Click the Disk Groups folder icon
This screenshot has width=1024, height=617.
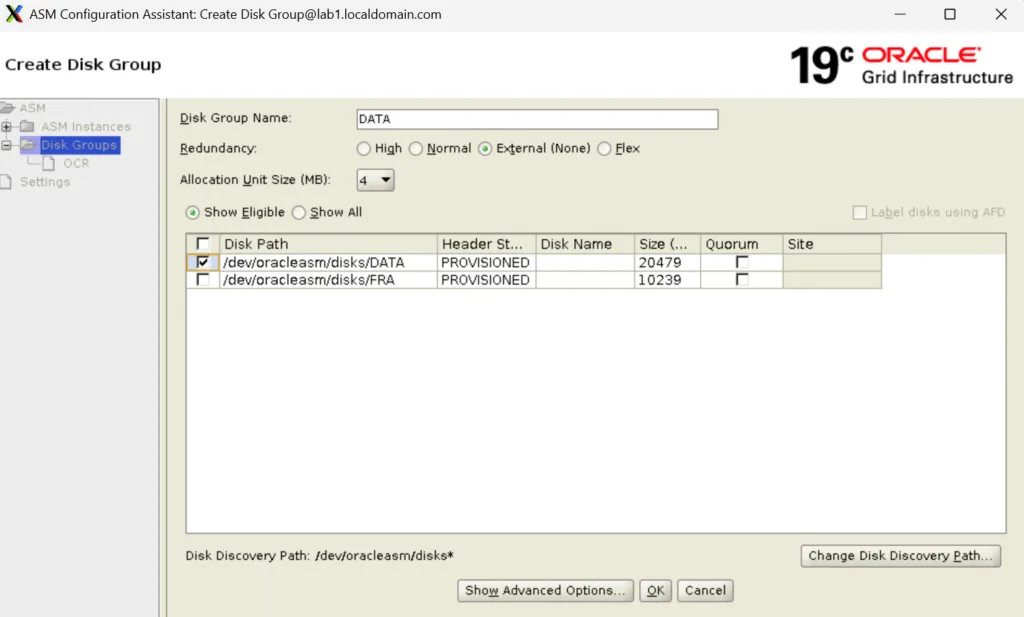coord(28,145)
